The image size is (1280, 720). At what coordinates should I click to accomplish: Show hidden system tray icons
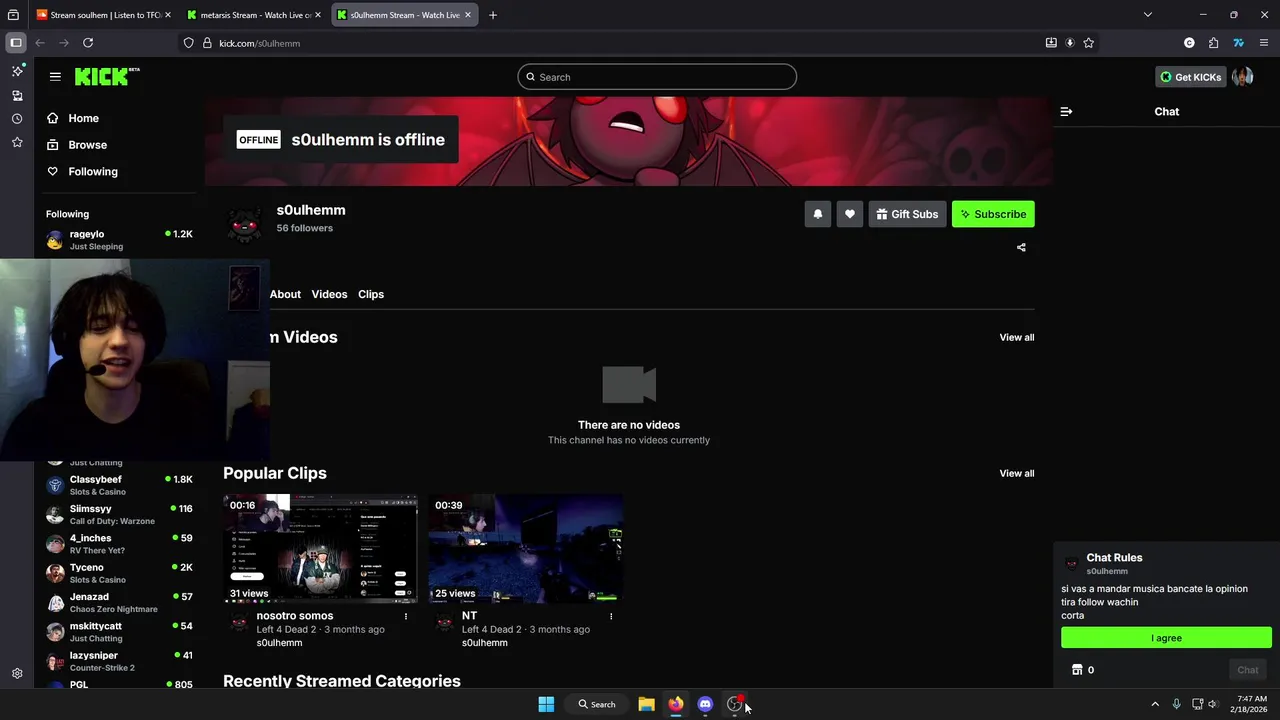[1155, 705]
